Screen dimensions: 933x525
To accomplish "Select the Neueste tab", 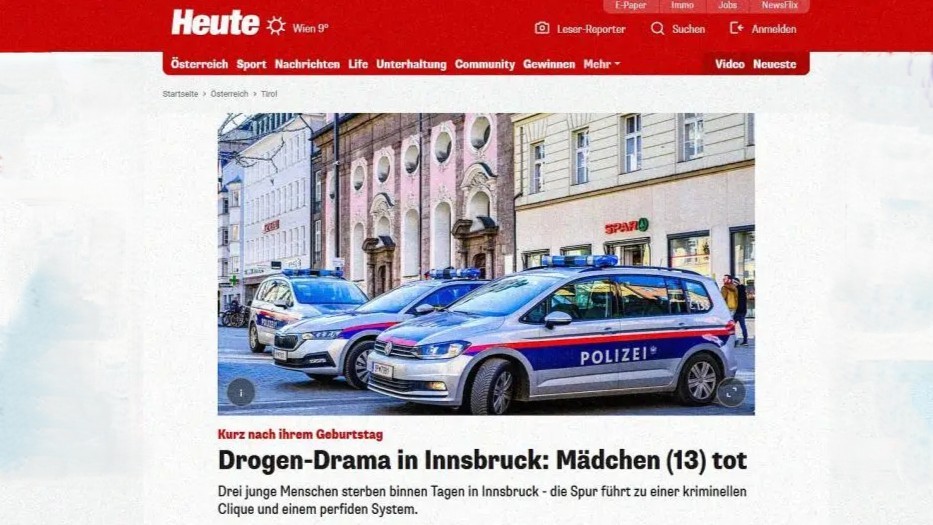I will click(774, 64).
